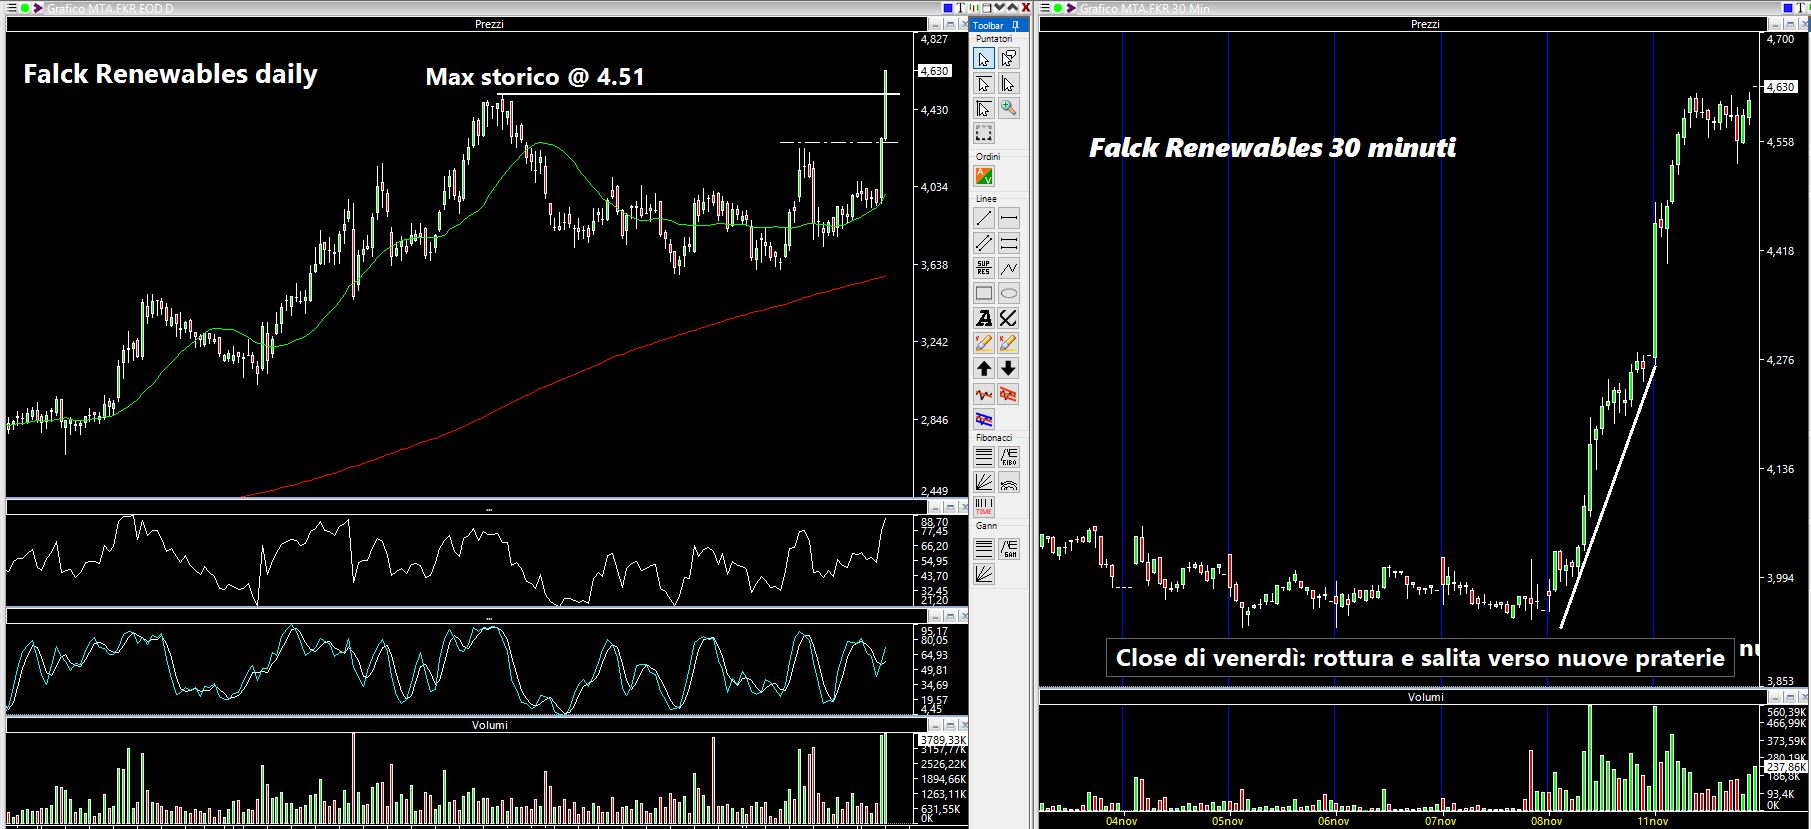1811x829 pixels.
Task: Select the Gann GAN extension tool
Action: pos(1008,548)
